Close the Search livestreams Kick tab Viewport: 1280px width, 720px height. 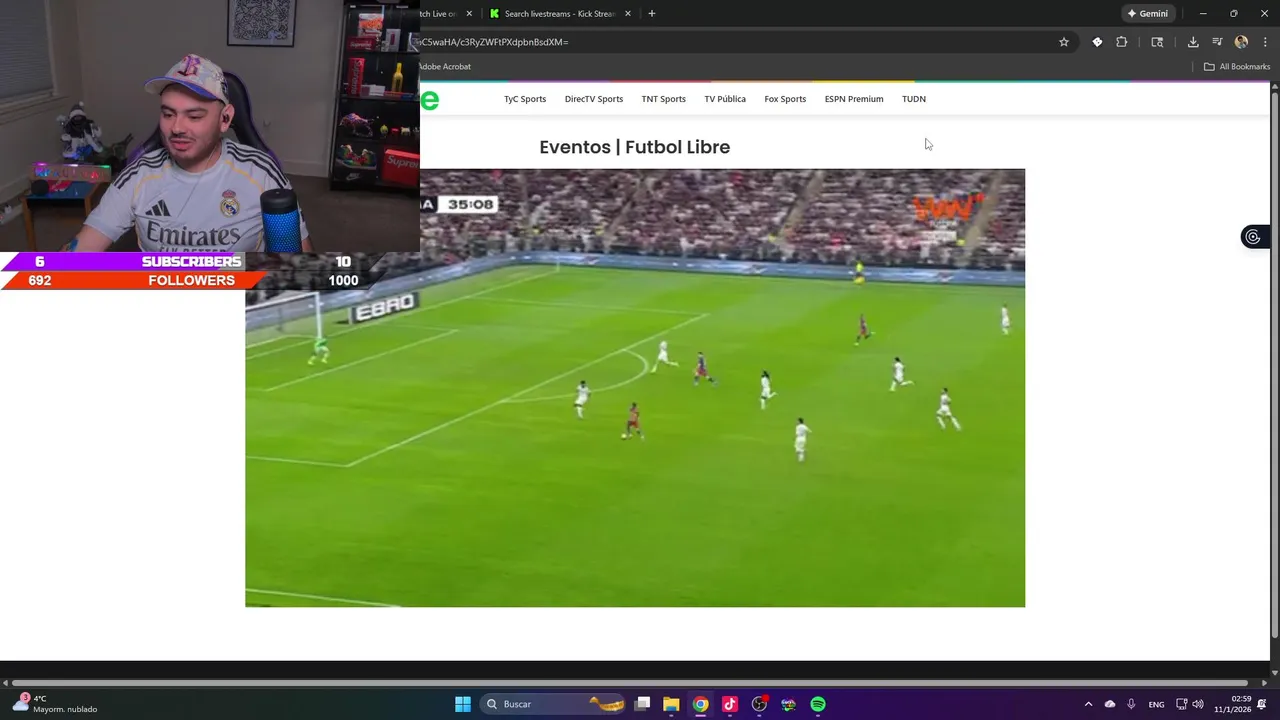click(x=628, y=14)
